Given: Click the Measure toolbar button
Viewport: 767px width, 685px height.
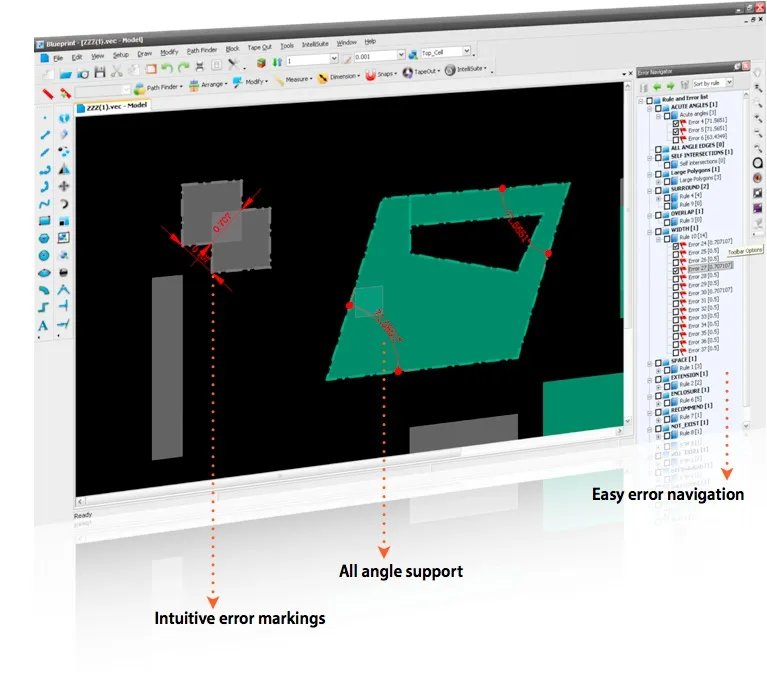Looking at the screenshot, I should point(293,80).
